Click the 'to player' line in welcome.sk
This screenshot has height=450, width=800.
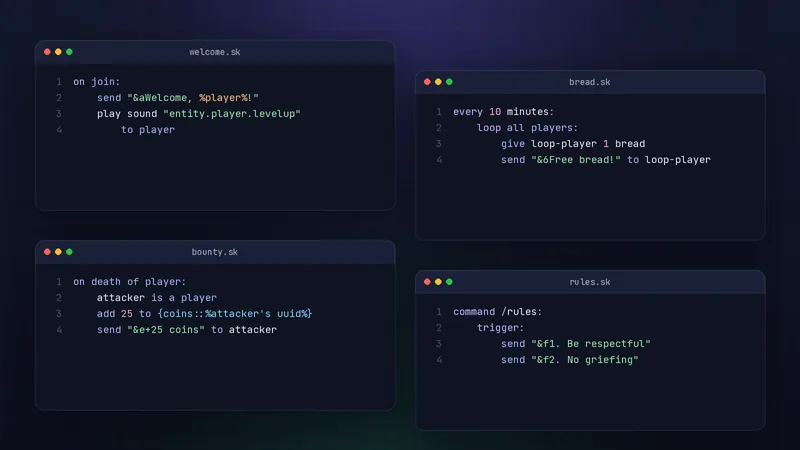148,130
